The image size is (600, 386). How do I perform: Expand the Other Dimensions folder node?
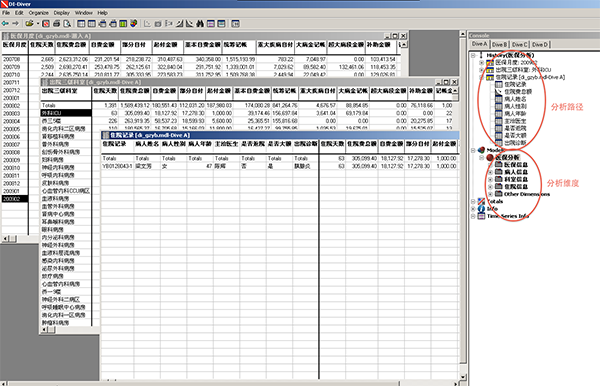coord(490,194)
